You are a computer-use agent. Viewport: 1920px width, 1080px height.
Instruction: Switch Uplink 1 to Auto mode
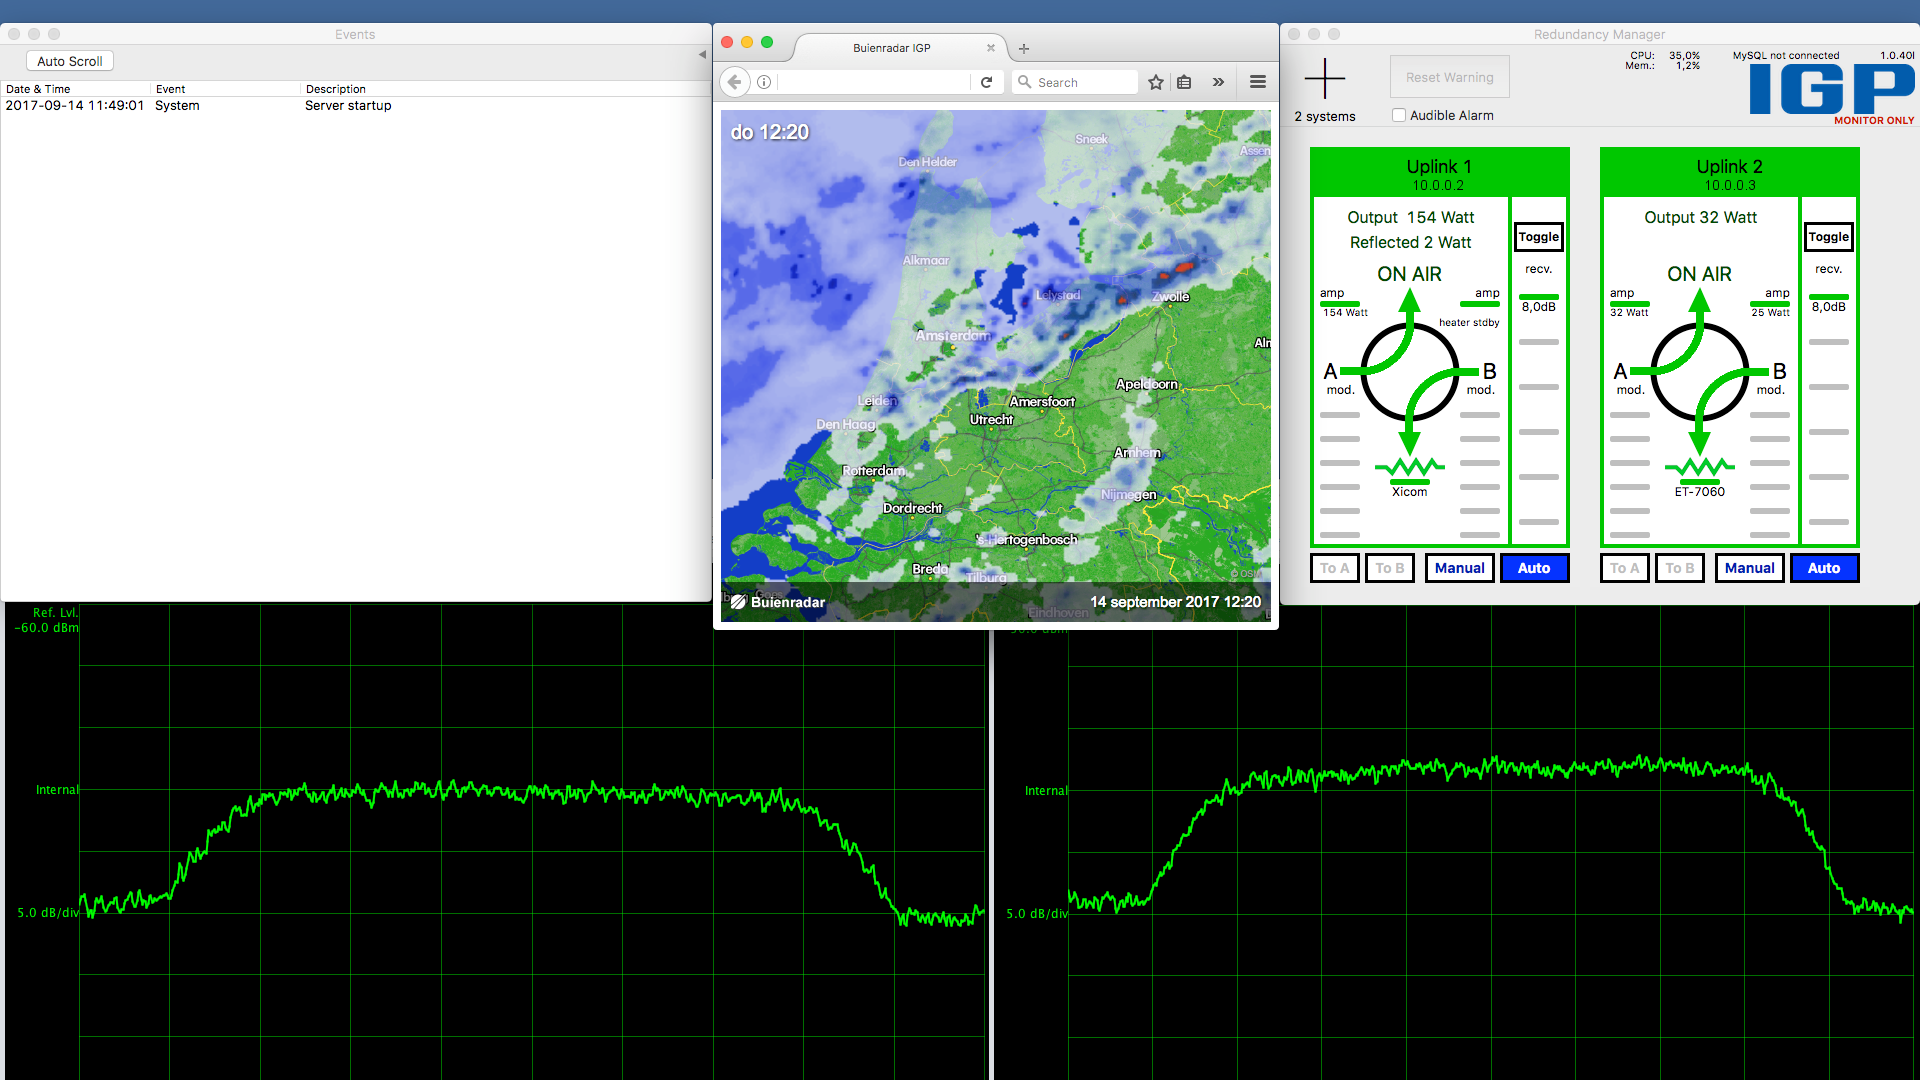(1534, 568)
